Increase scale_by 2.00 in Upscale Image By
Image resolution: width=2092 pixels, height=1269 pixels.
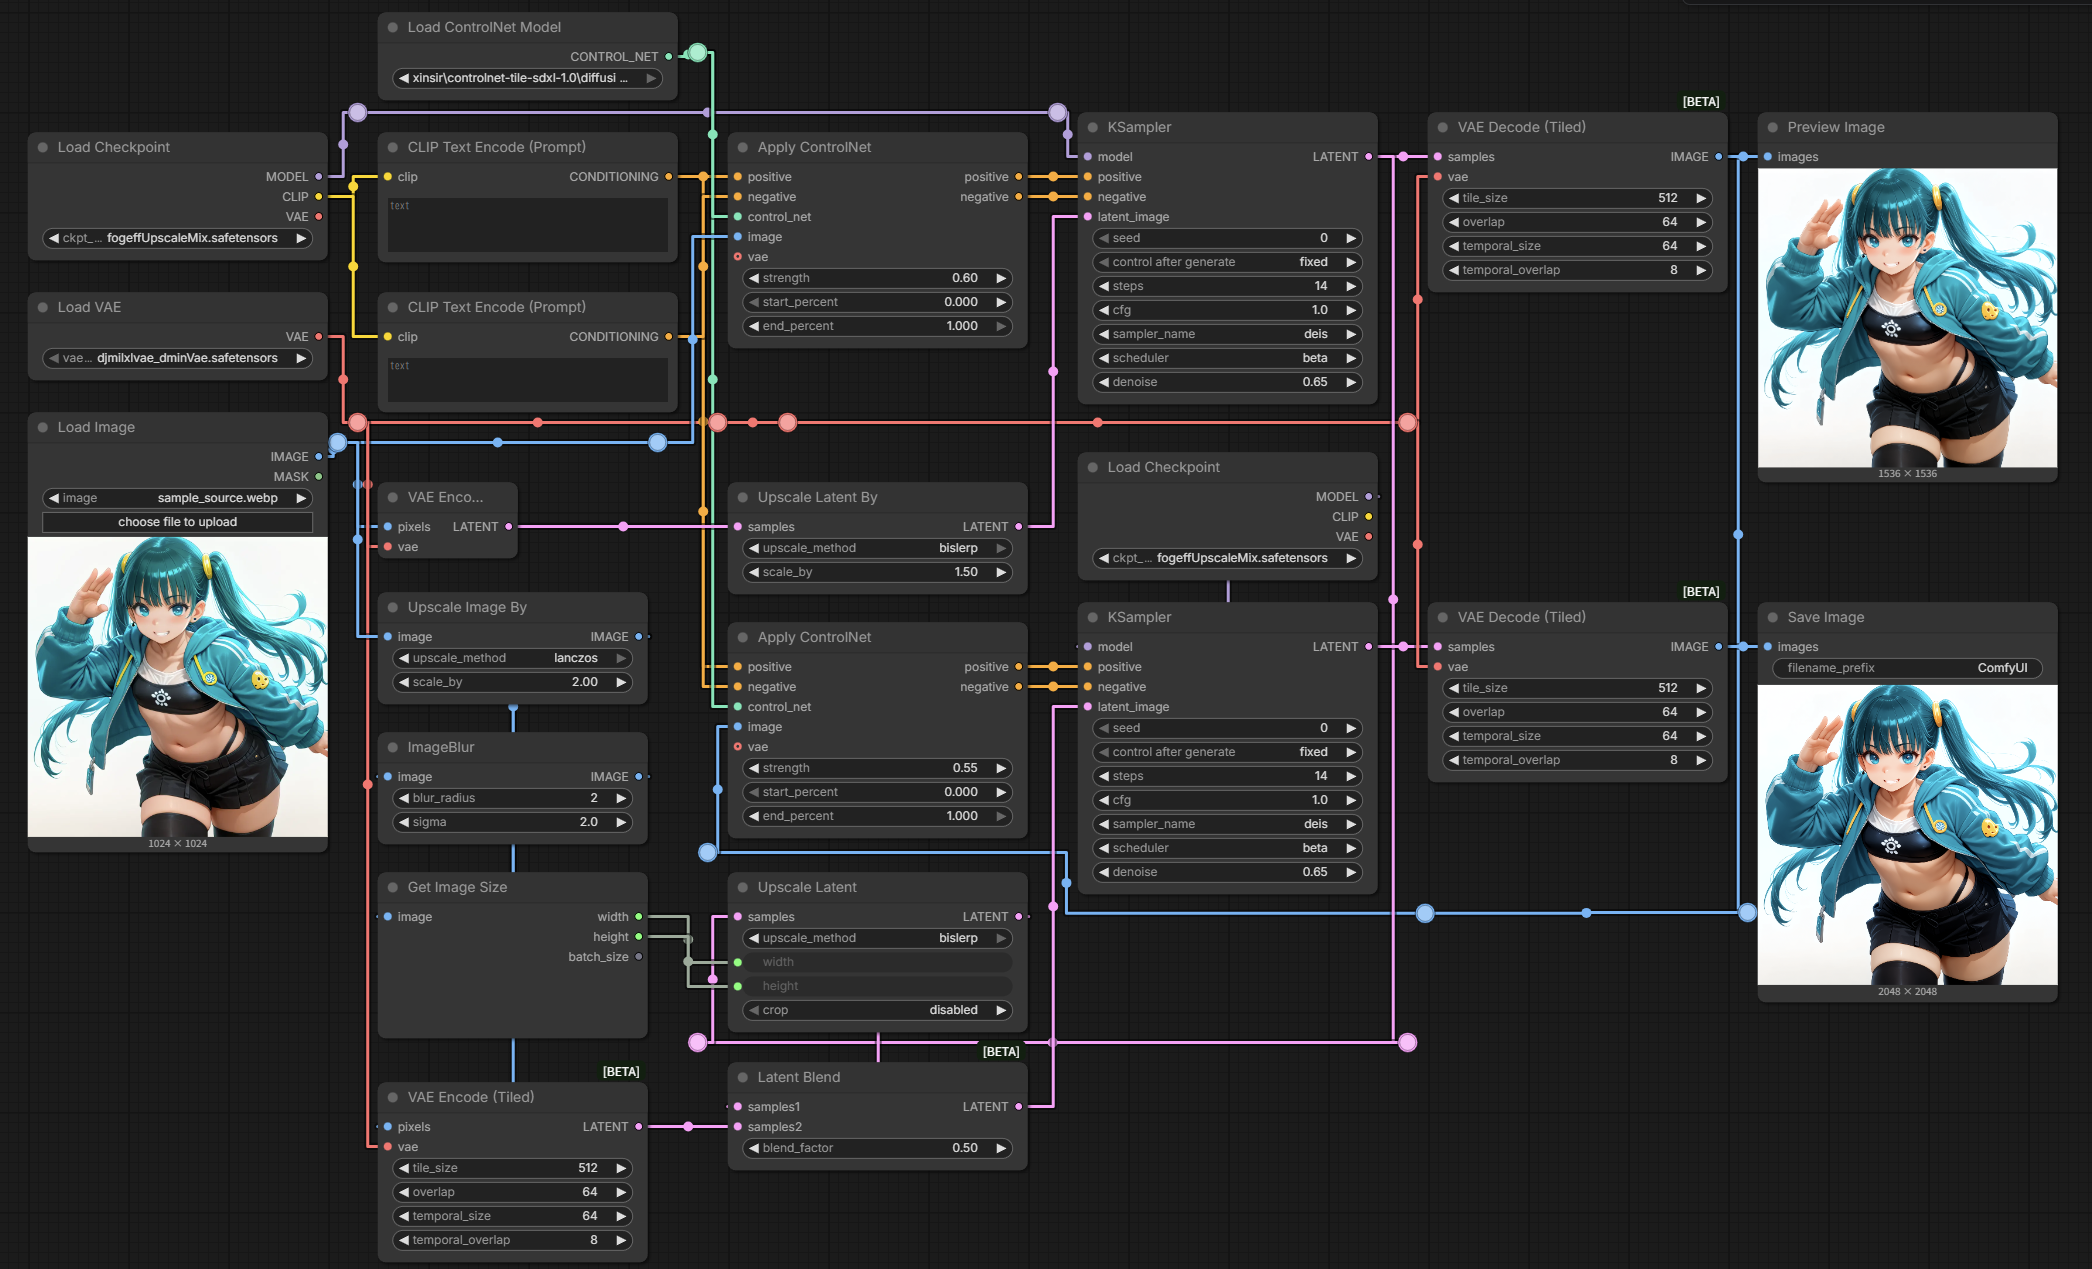coord(621,682)
